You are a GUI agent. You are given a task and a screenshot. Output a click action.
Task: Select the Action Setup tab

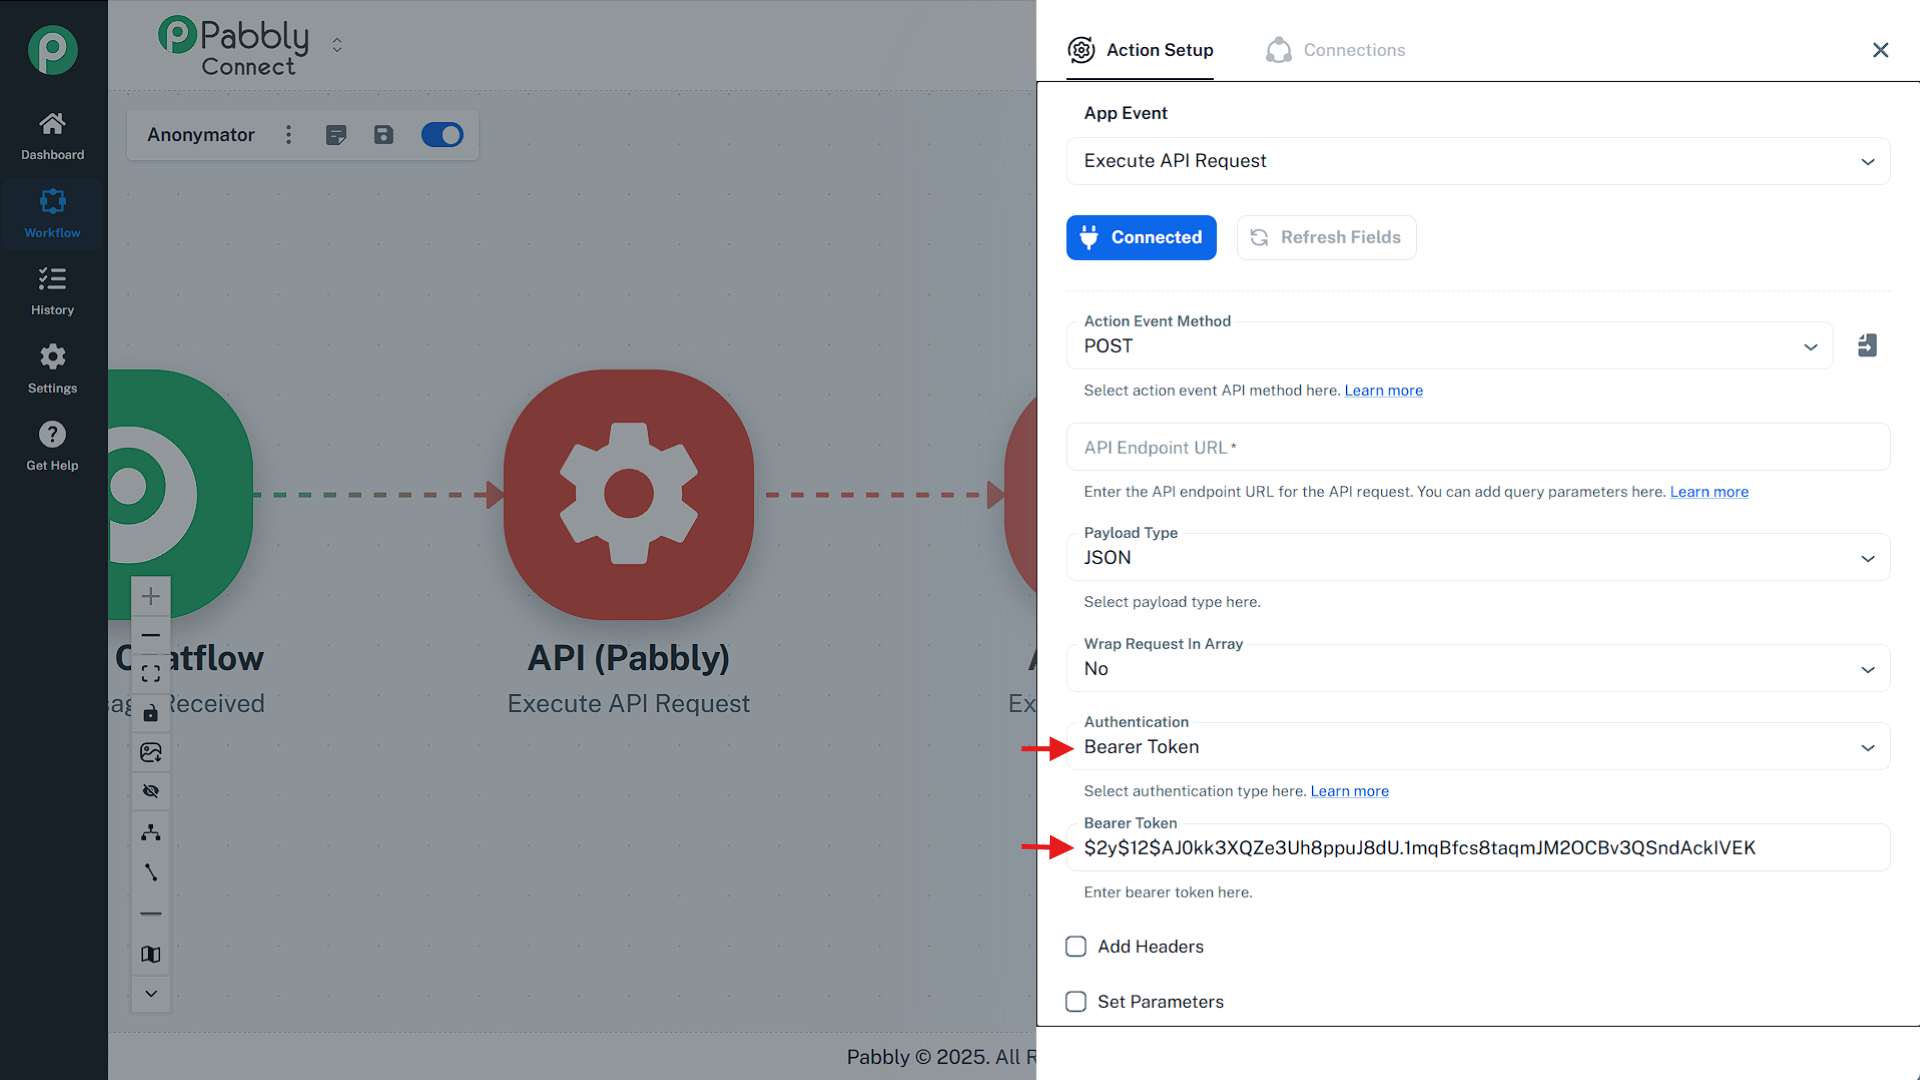(1140, 49)
